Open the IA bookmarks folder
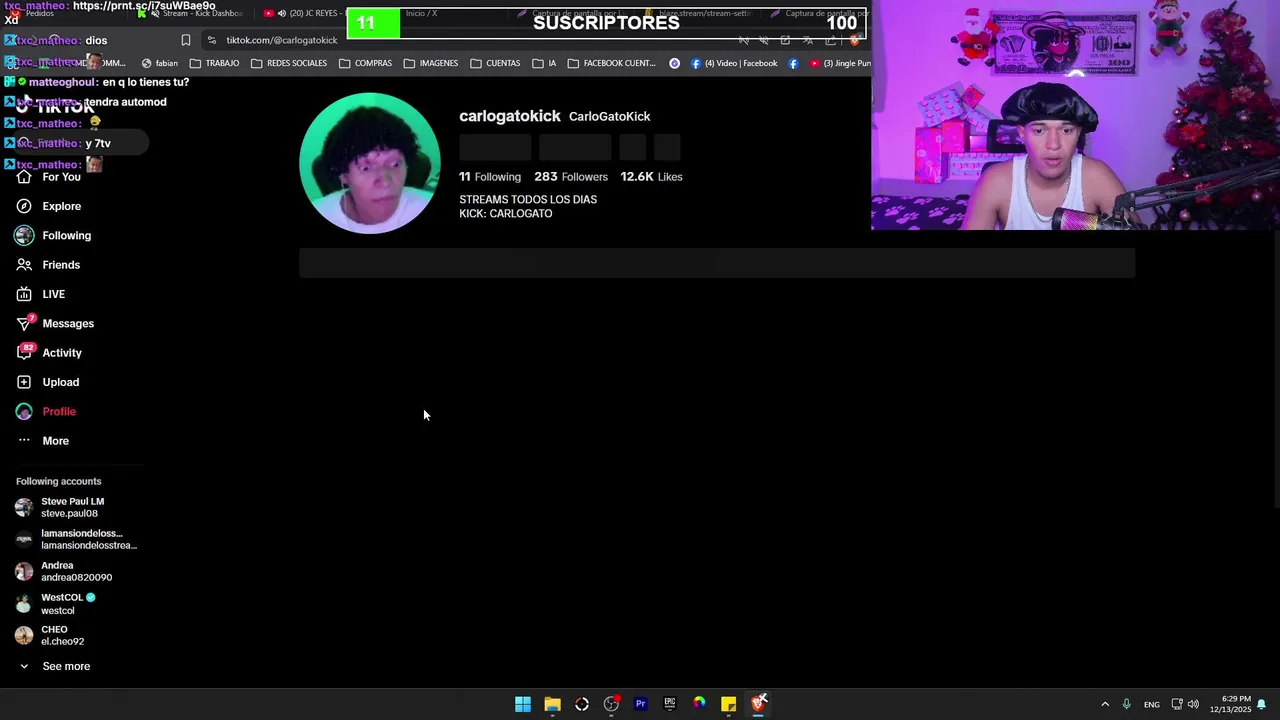 coord(544,63)
